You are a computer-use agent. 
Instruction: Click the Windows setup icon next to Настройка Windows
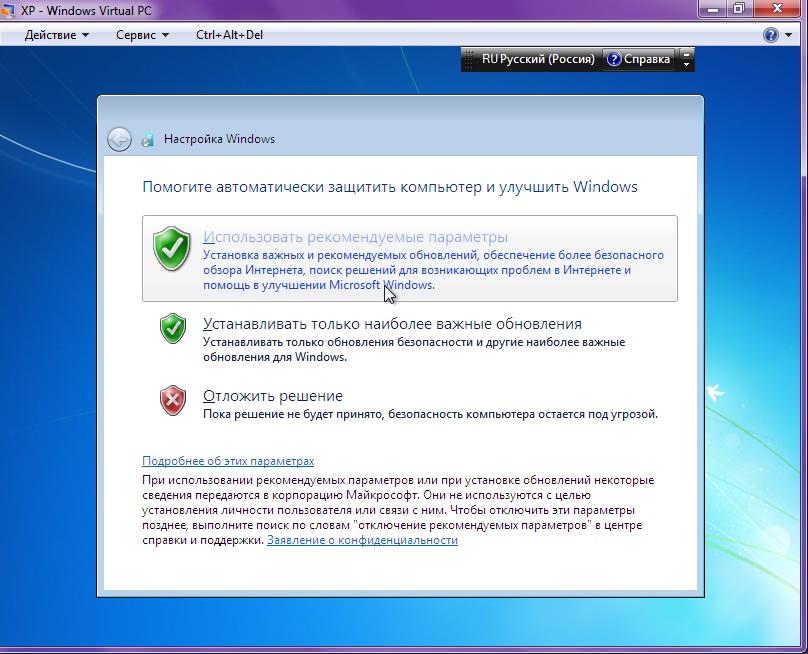pos(148,139)
